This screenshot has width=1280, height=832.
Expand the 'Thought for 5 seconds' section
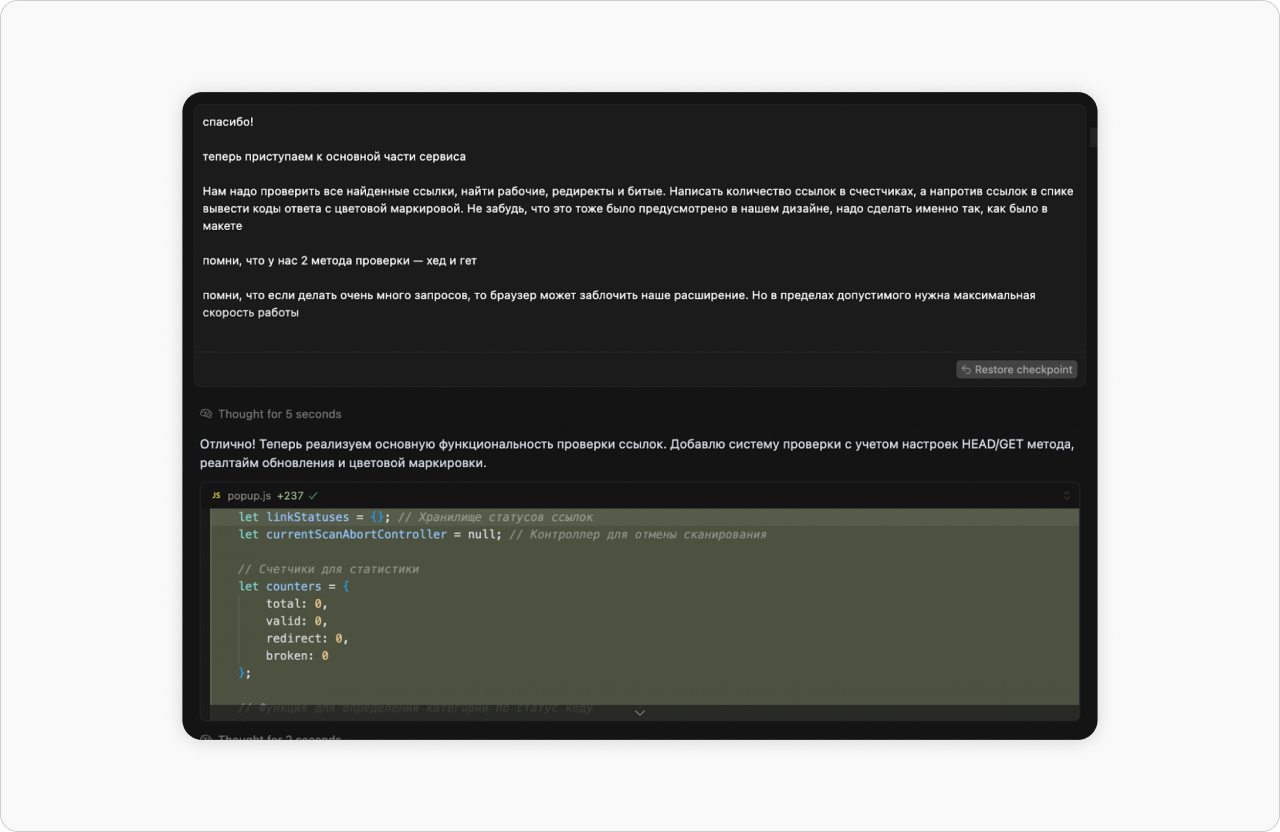[270, 414]
